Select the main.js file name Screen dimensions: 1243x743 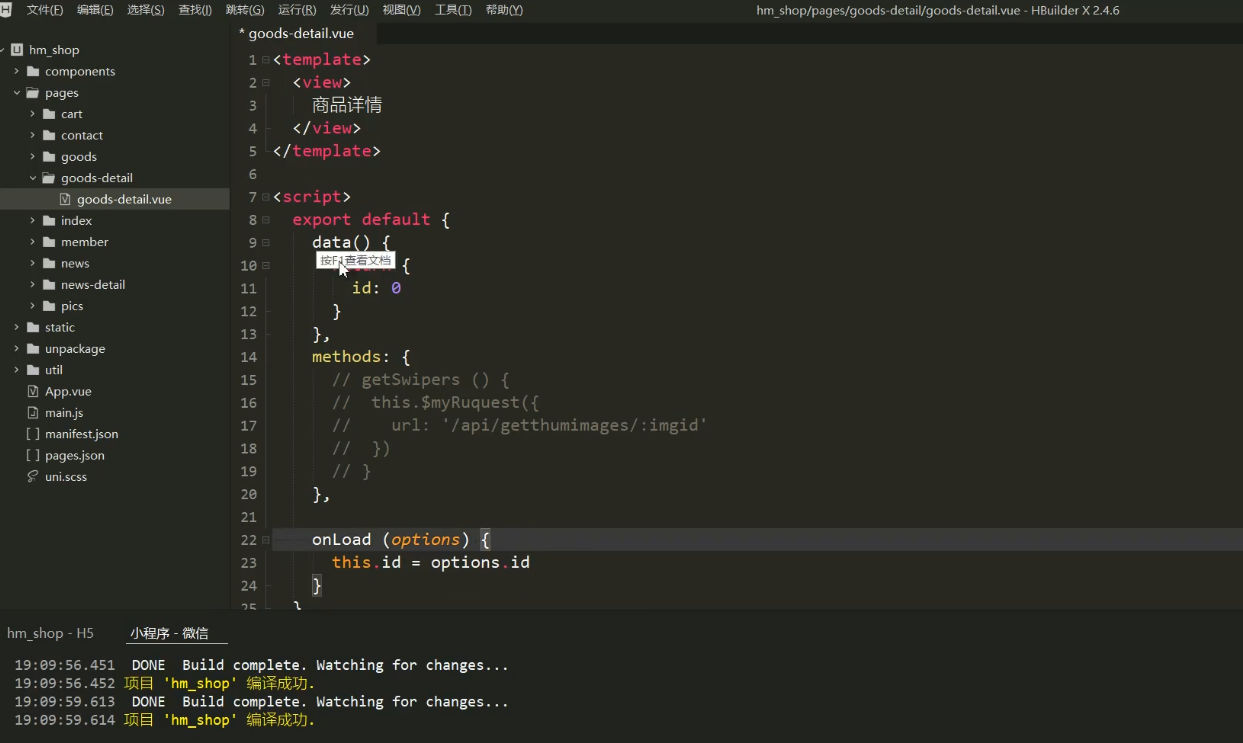tap(64, 413)
